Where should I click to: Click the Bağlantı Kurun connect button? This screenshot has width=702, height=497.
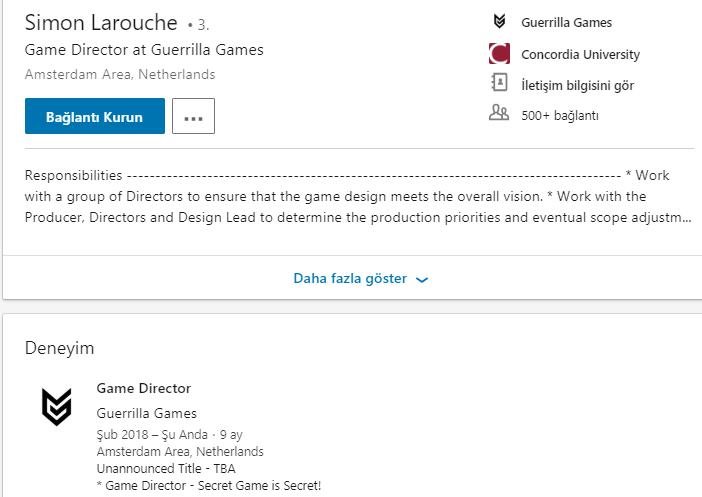point(95,116)
